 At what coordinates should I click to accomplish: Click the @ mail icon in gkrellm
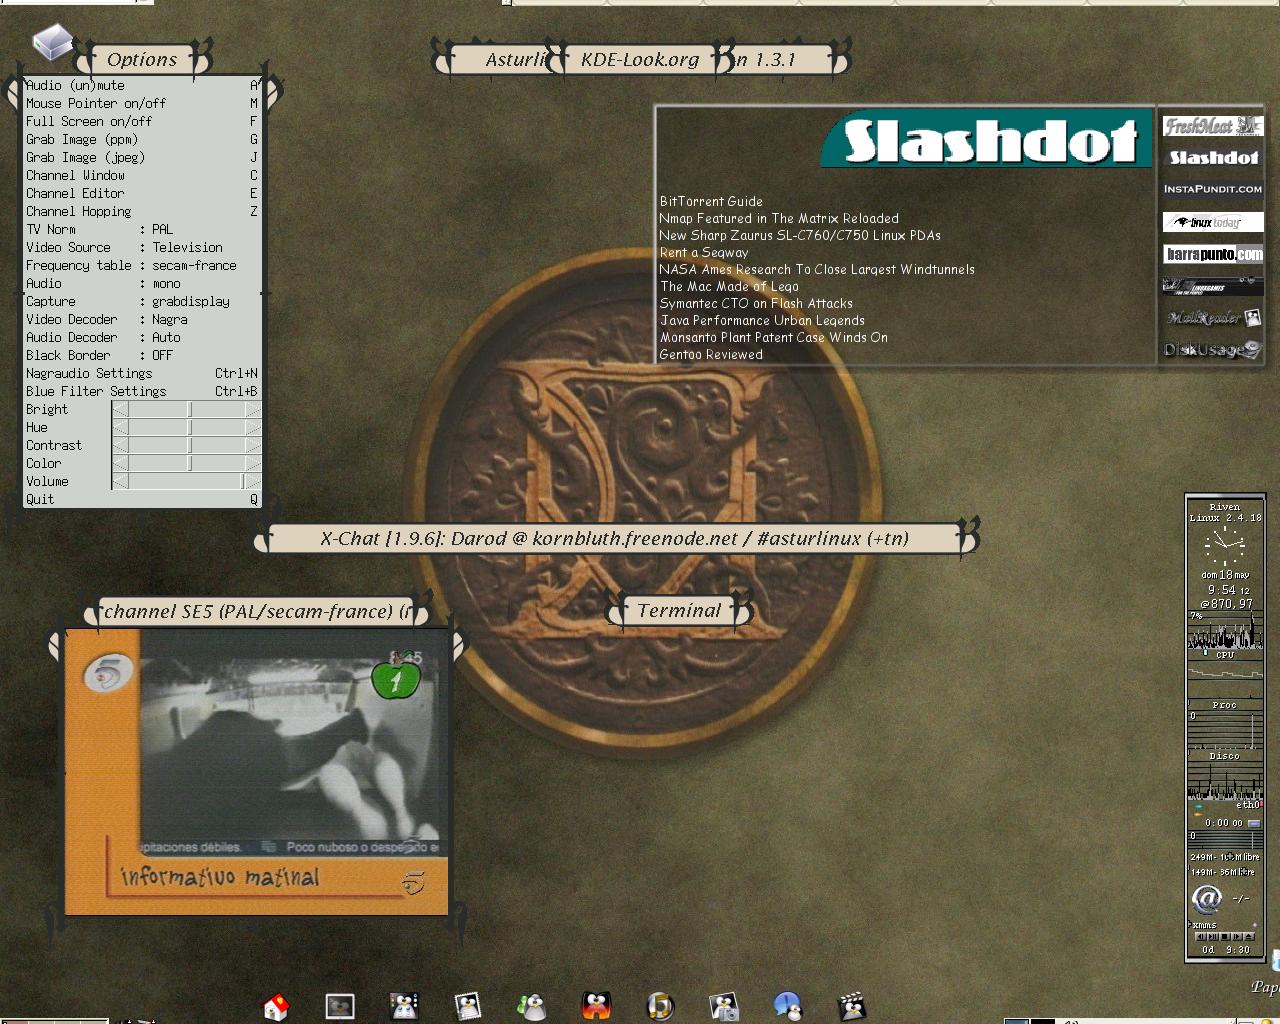[x=1206, y=898]
